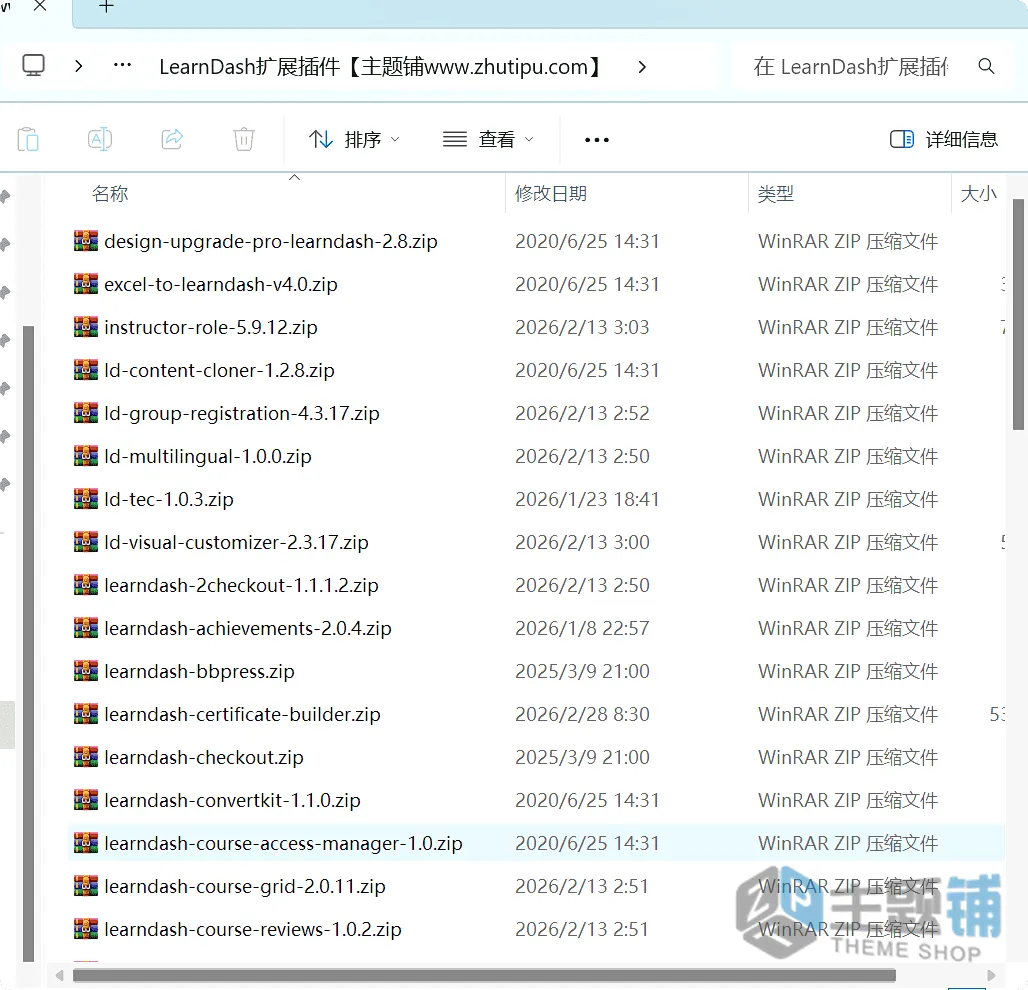Click date 2026/2/28 8:30 cell
Viewport: 1028px width, 990px height.
coord(582,714)
